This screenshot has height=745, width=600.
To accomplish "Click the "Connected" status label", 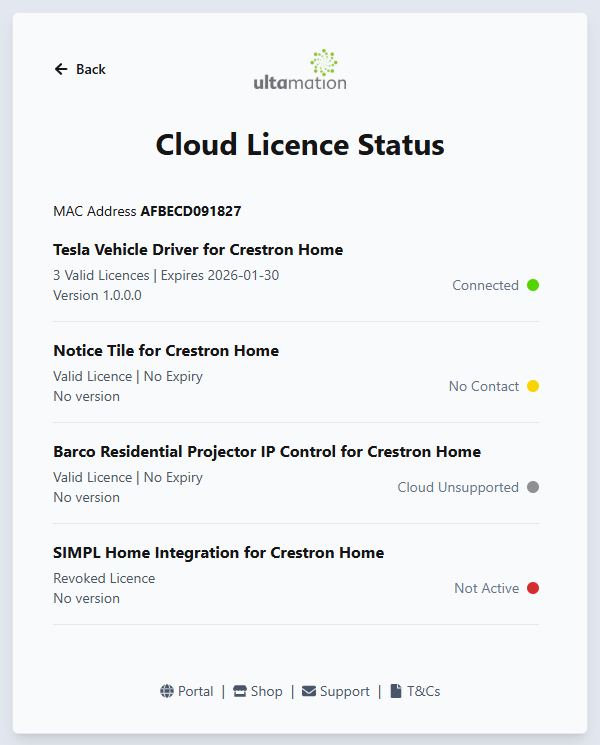I will coord(486,285).
